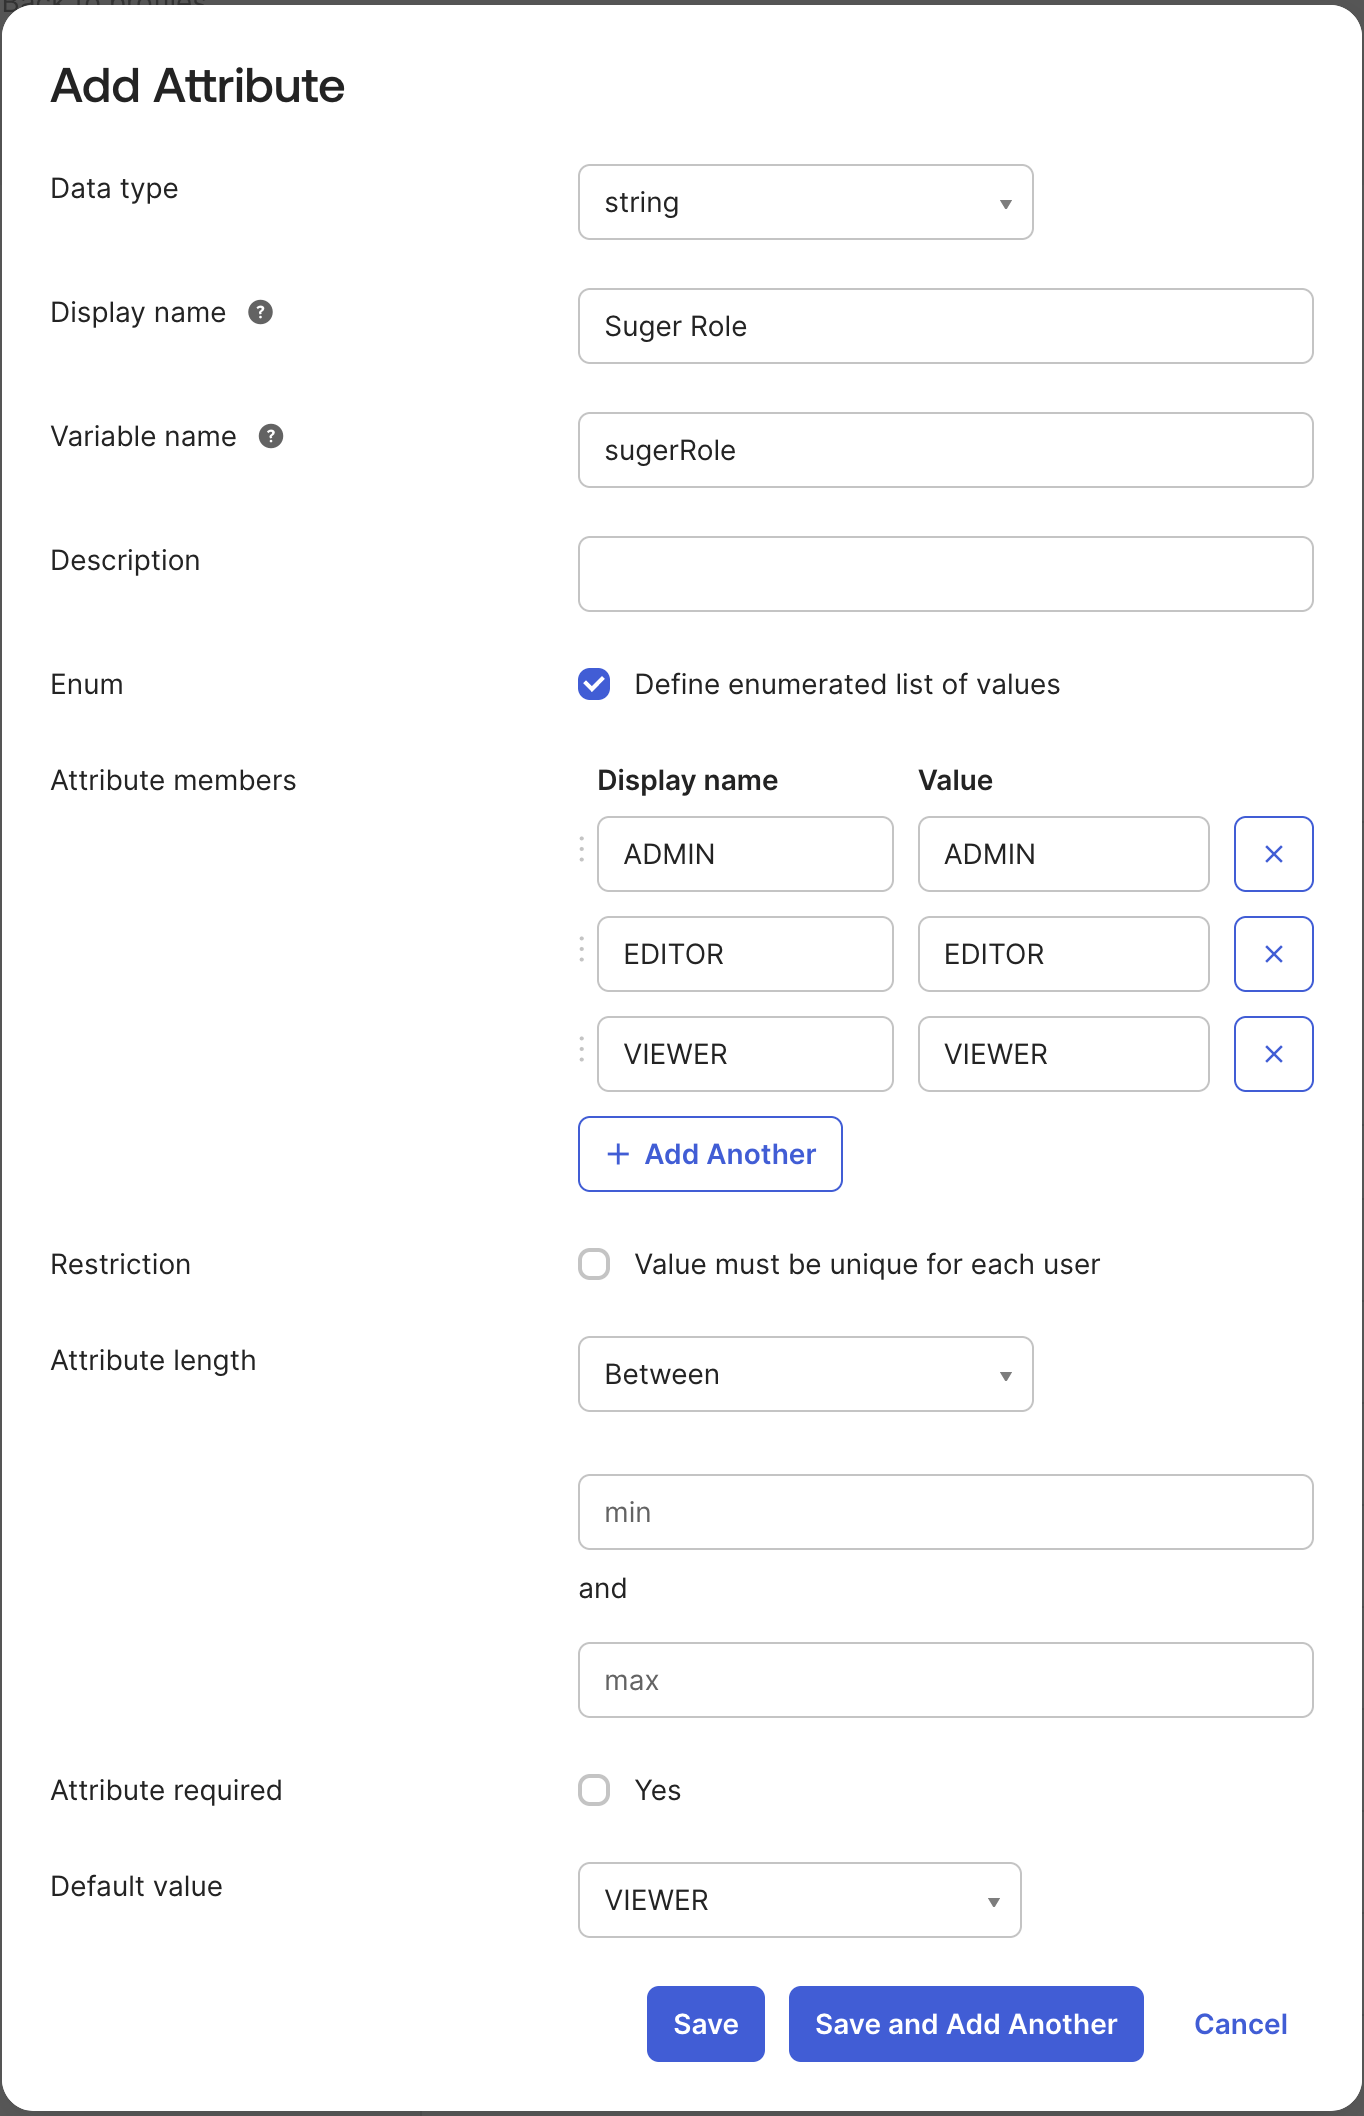
Task: Grab the drag handle of the VIEWER row
Action: click(582, 1050)
